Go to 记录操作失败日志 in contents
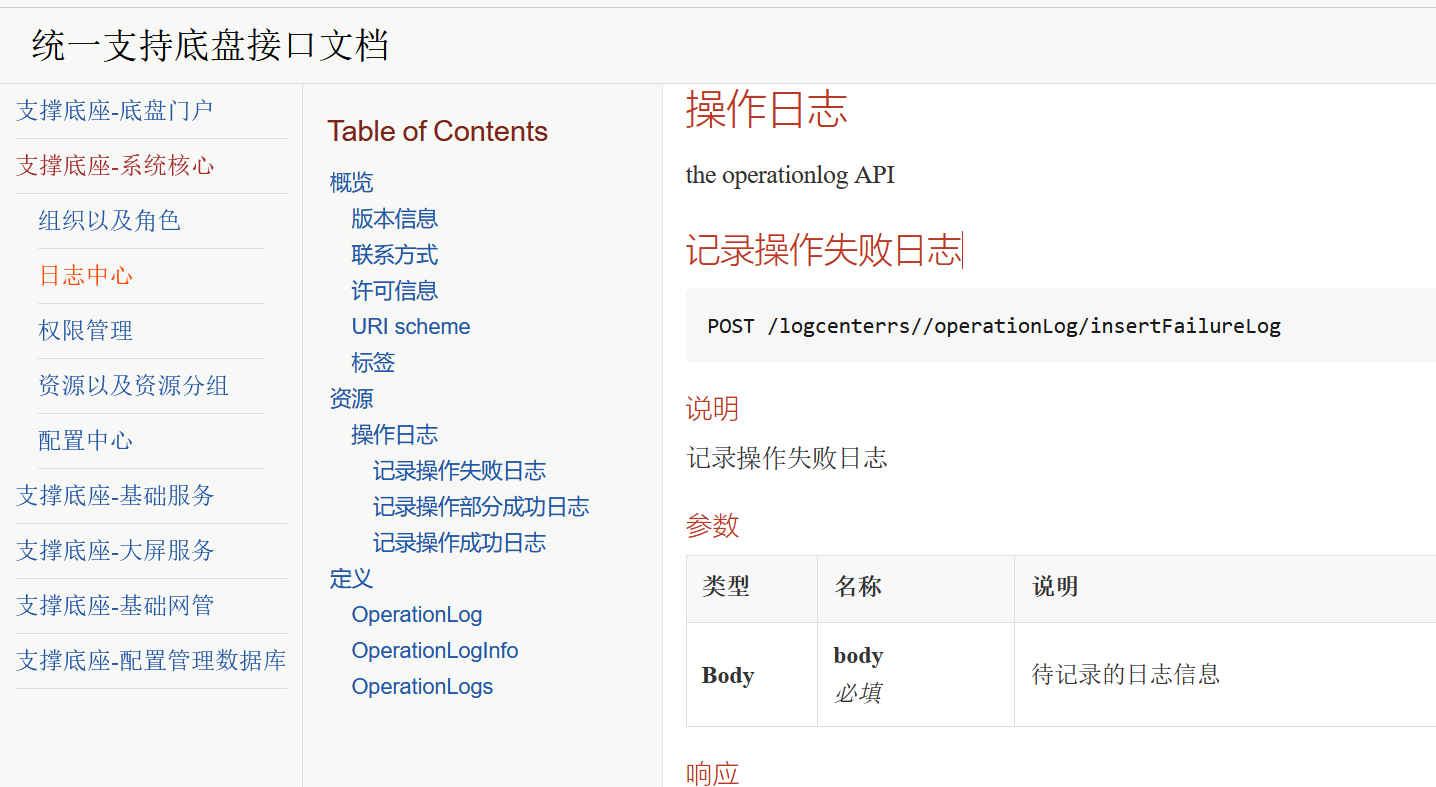Viewport: 1436px width, 787px height. [x=459, y=470]
